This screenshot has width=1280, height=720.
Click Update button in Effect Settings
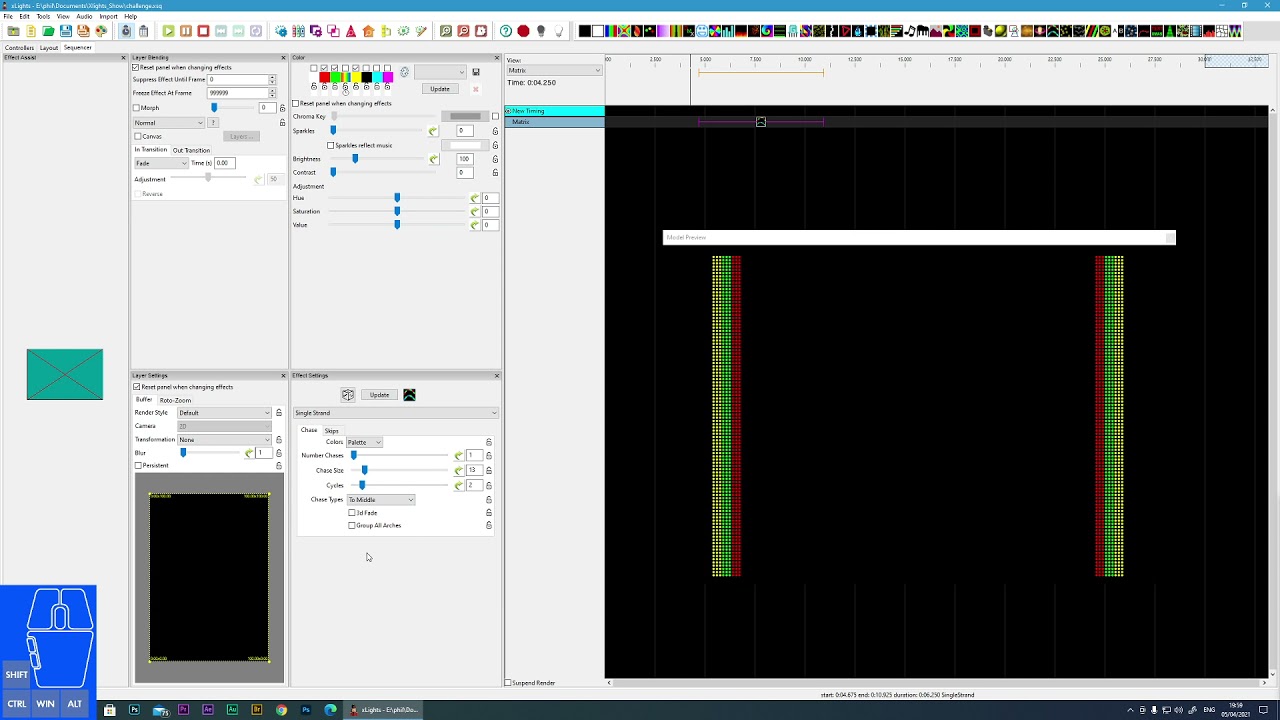click(379, 395)
